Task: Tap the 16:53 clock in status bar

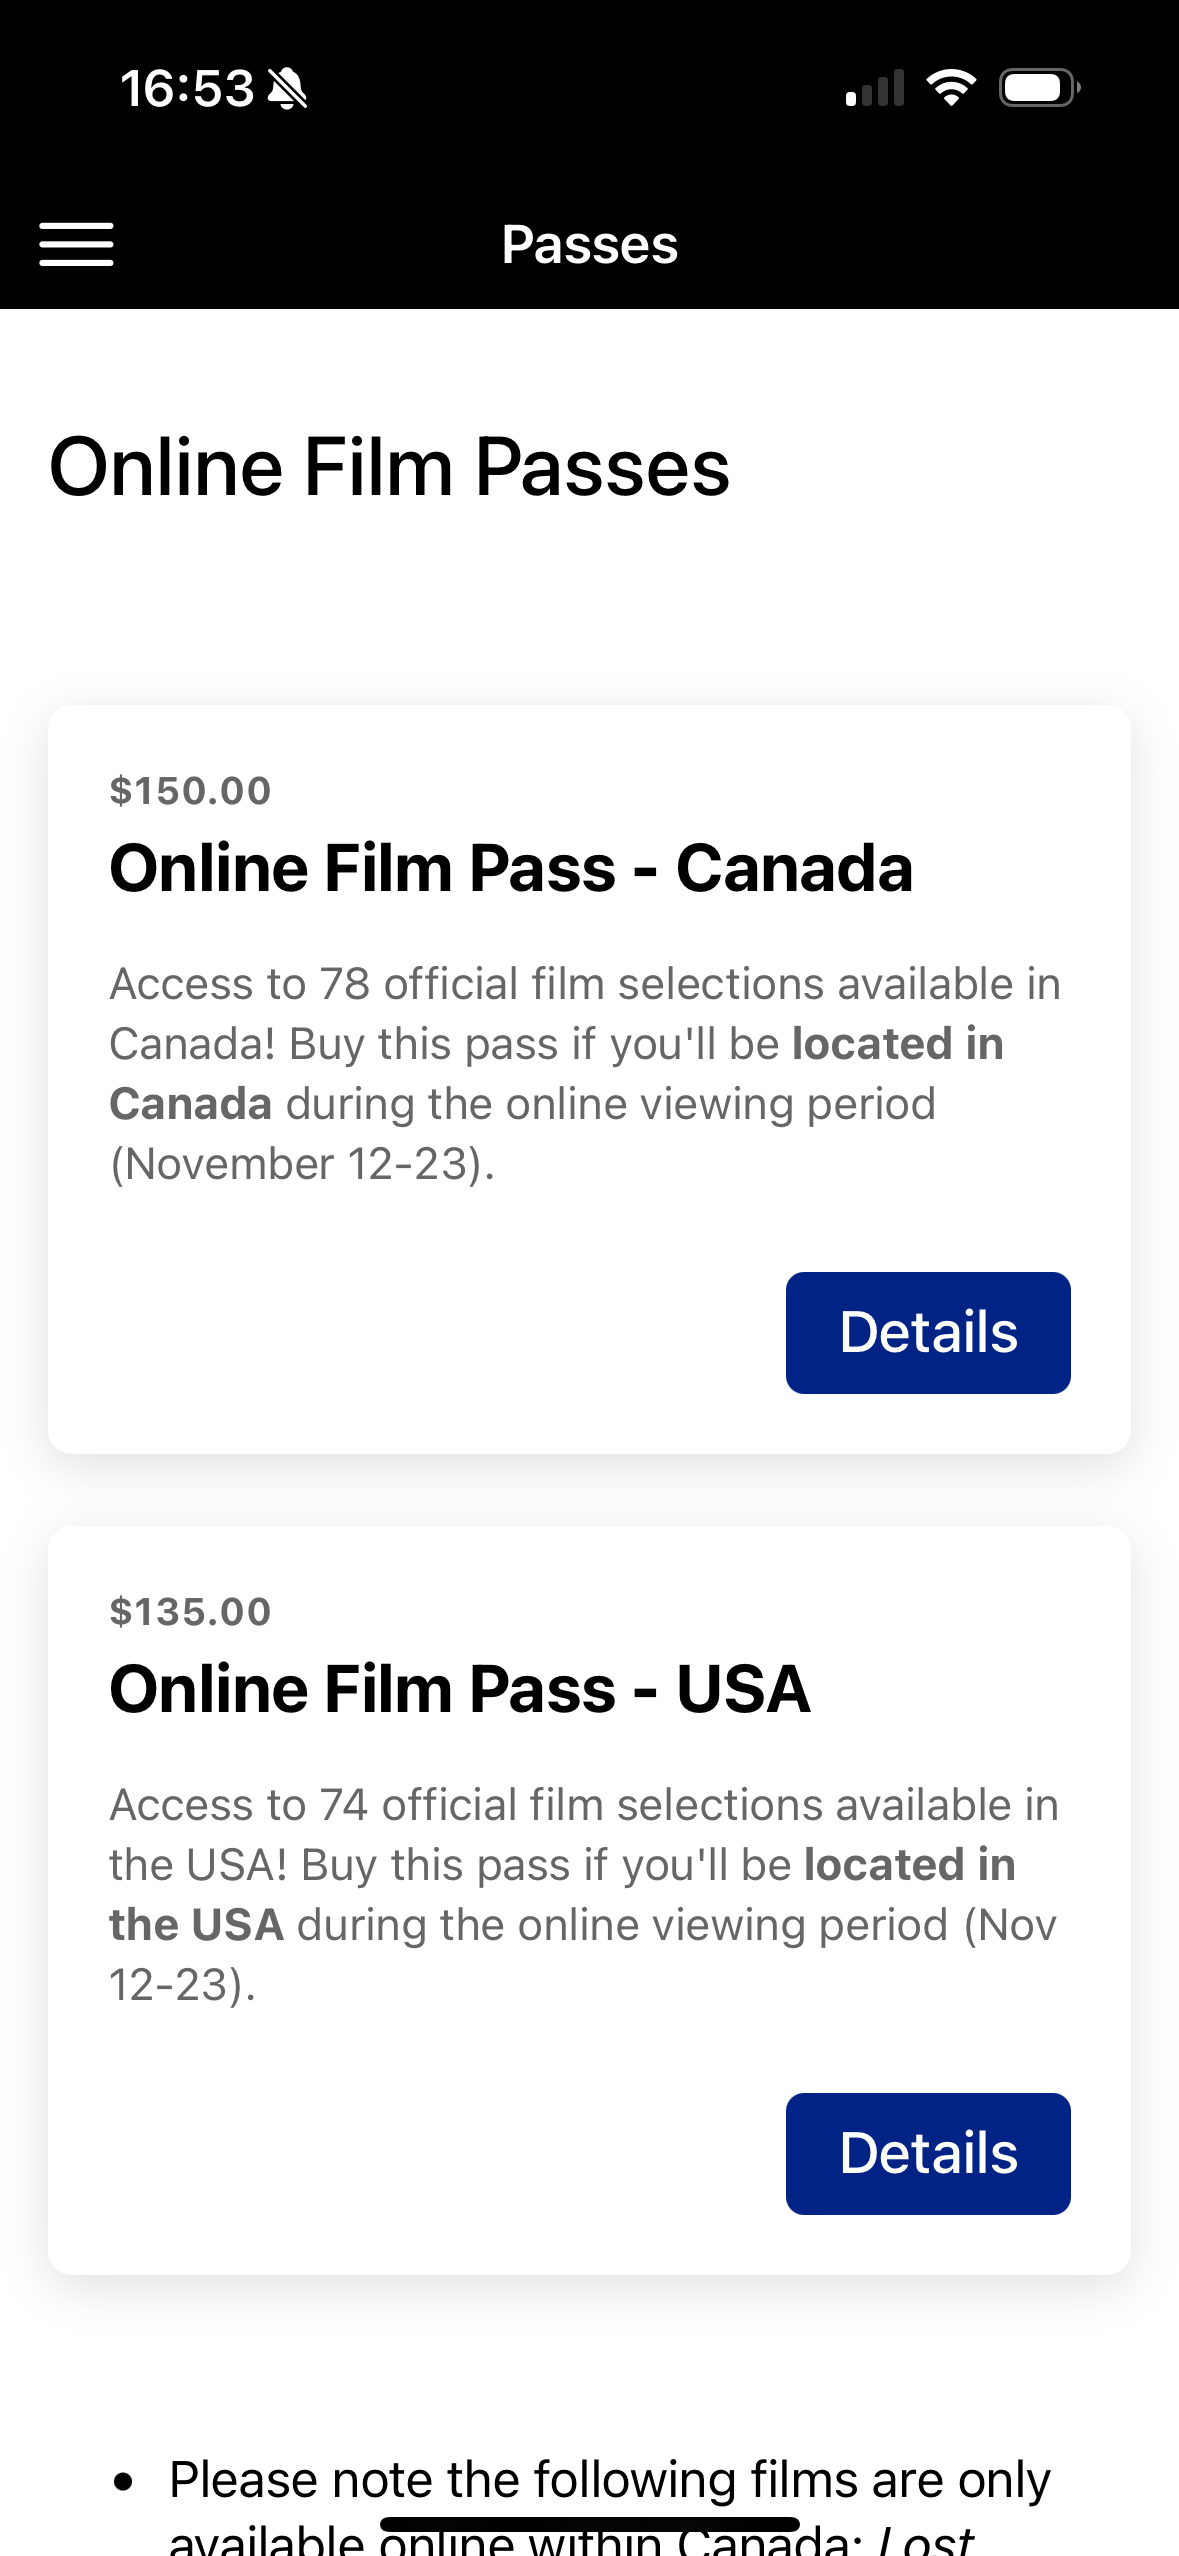Action: (187, 89)
